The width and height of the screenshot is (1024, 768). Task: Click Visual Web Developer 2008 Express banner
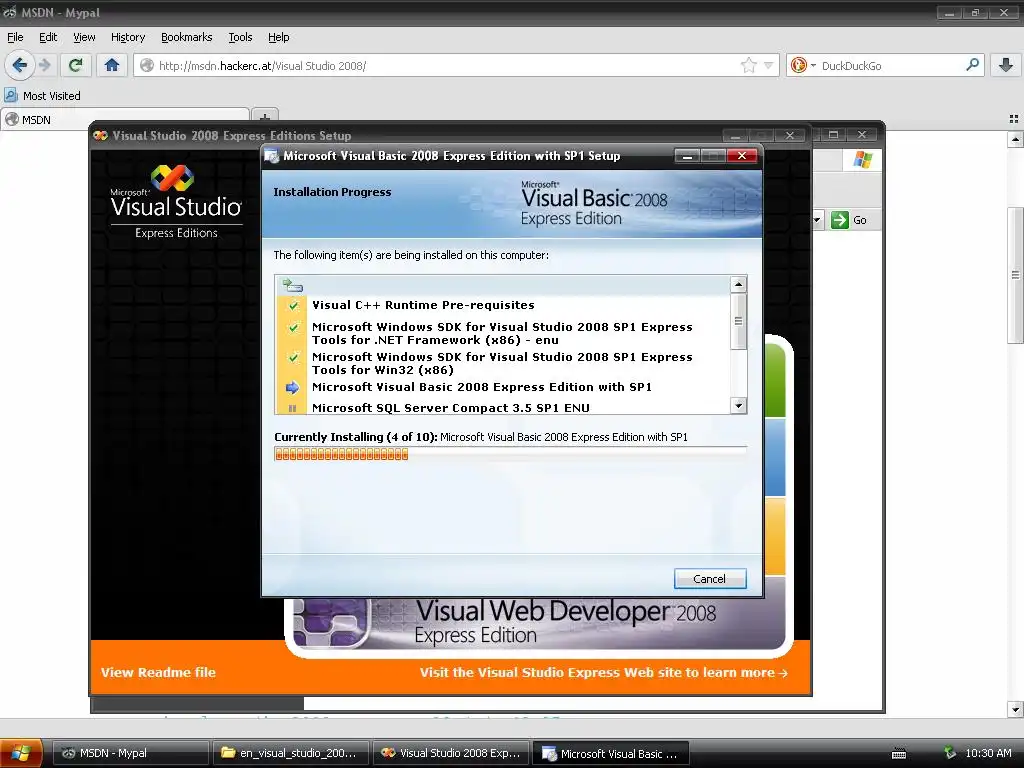click(538, 623)
